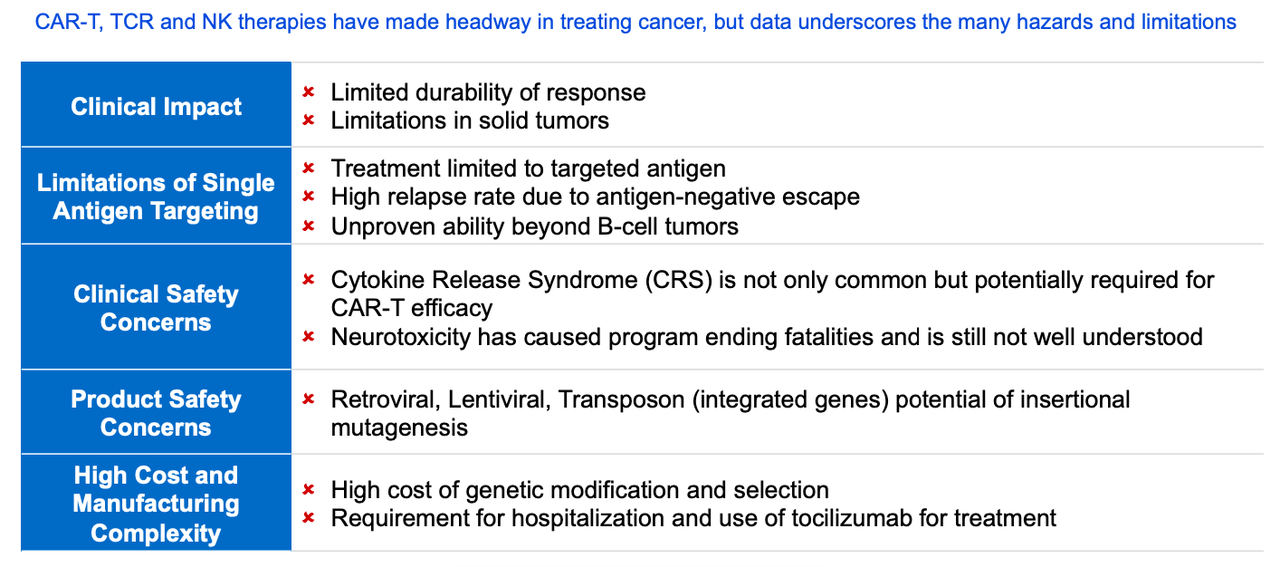Click the 'Product Safety Concerns' blue cell
Viewport: 1280px width, 567px height.
tap(156, 412)
